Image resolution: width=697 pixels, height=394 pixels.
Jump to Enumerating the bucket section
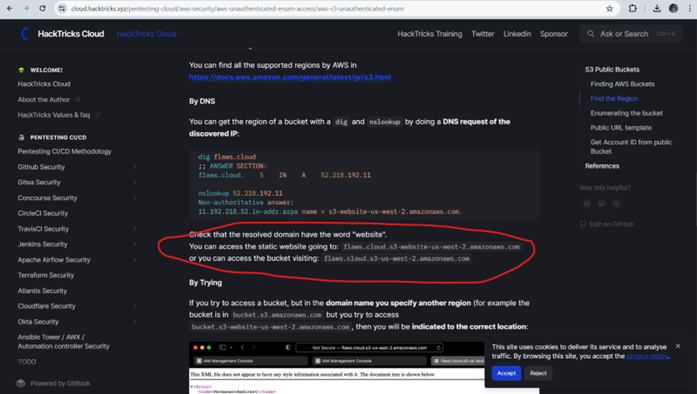[x=626, y=113]
